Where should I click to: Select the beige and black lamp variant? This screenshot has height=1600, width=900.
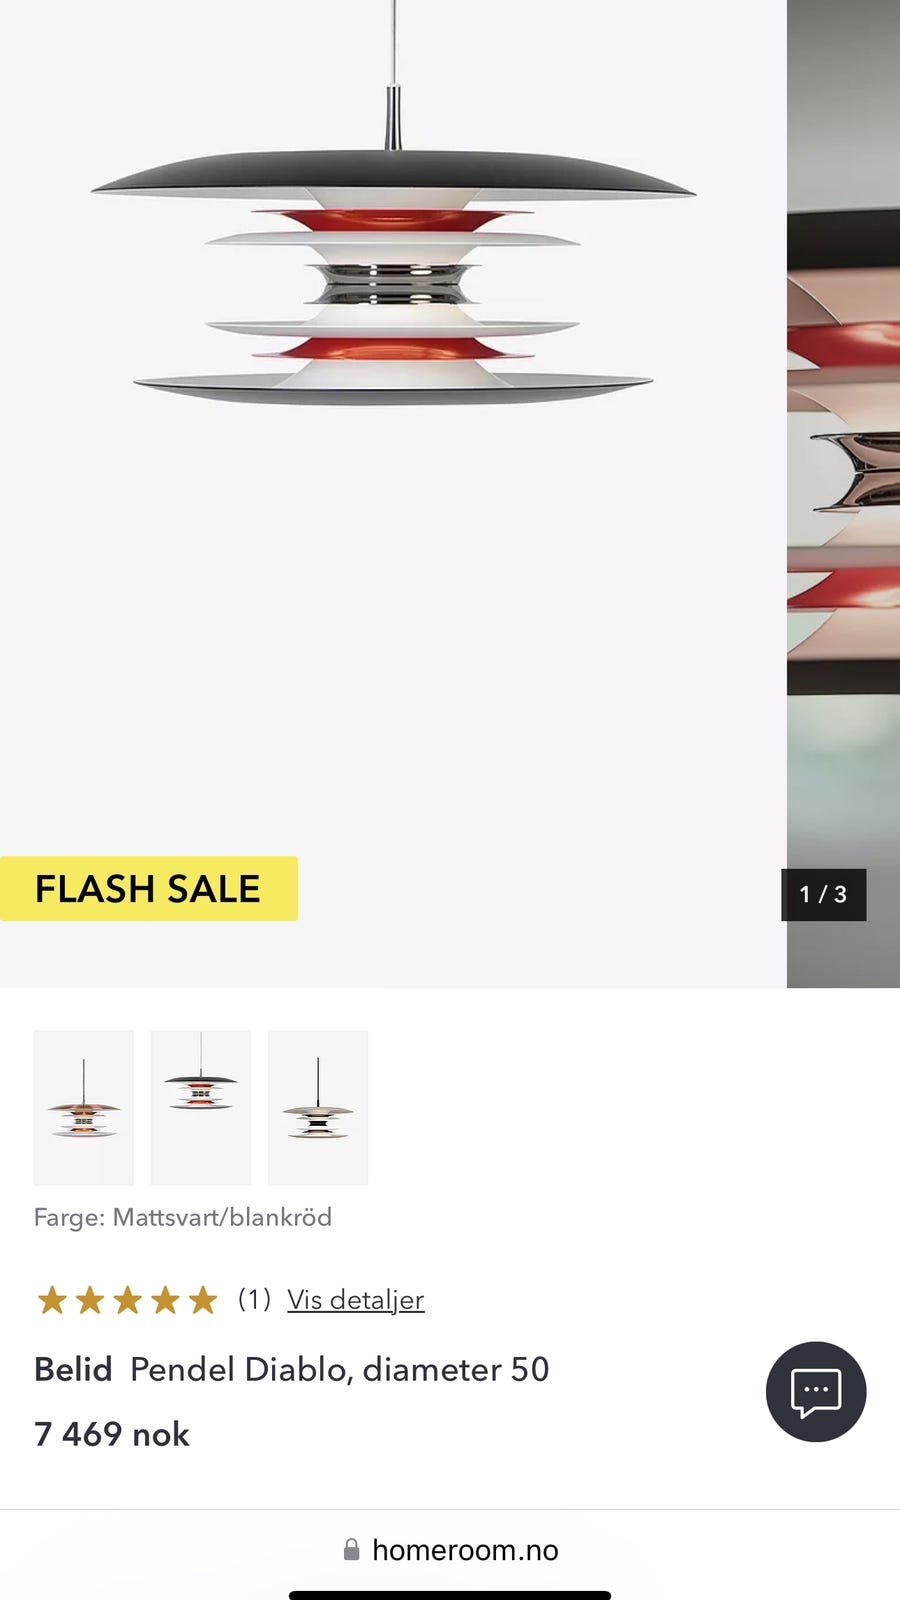pyautogui.click(x=318, y=1108)
